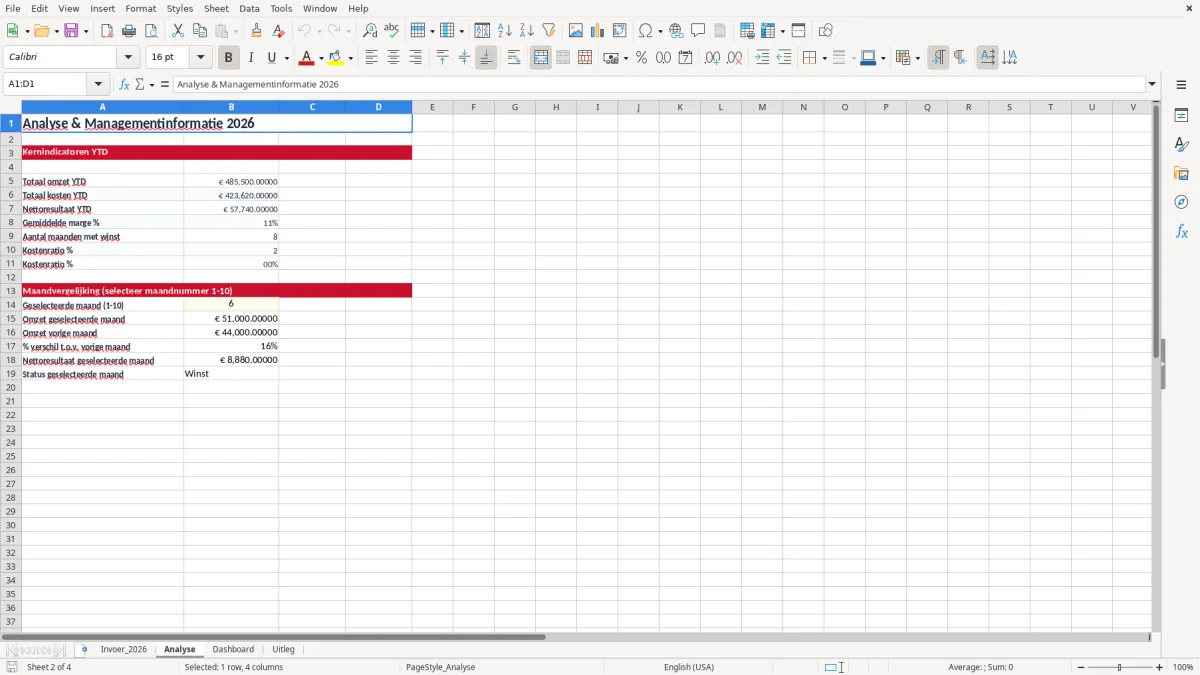1200x675 pixels.
Task: Open the Function Wizard next to Name Box
Action: point(124,85)
